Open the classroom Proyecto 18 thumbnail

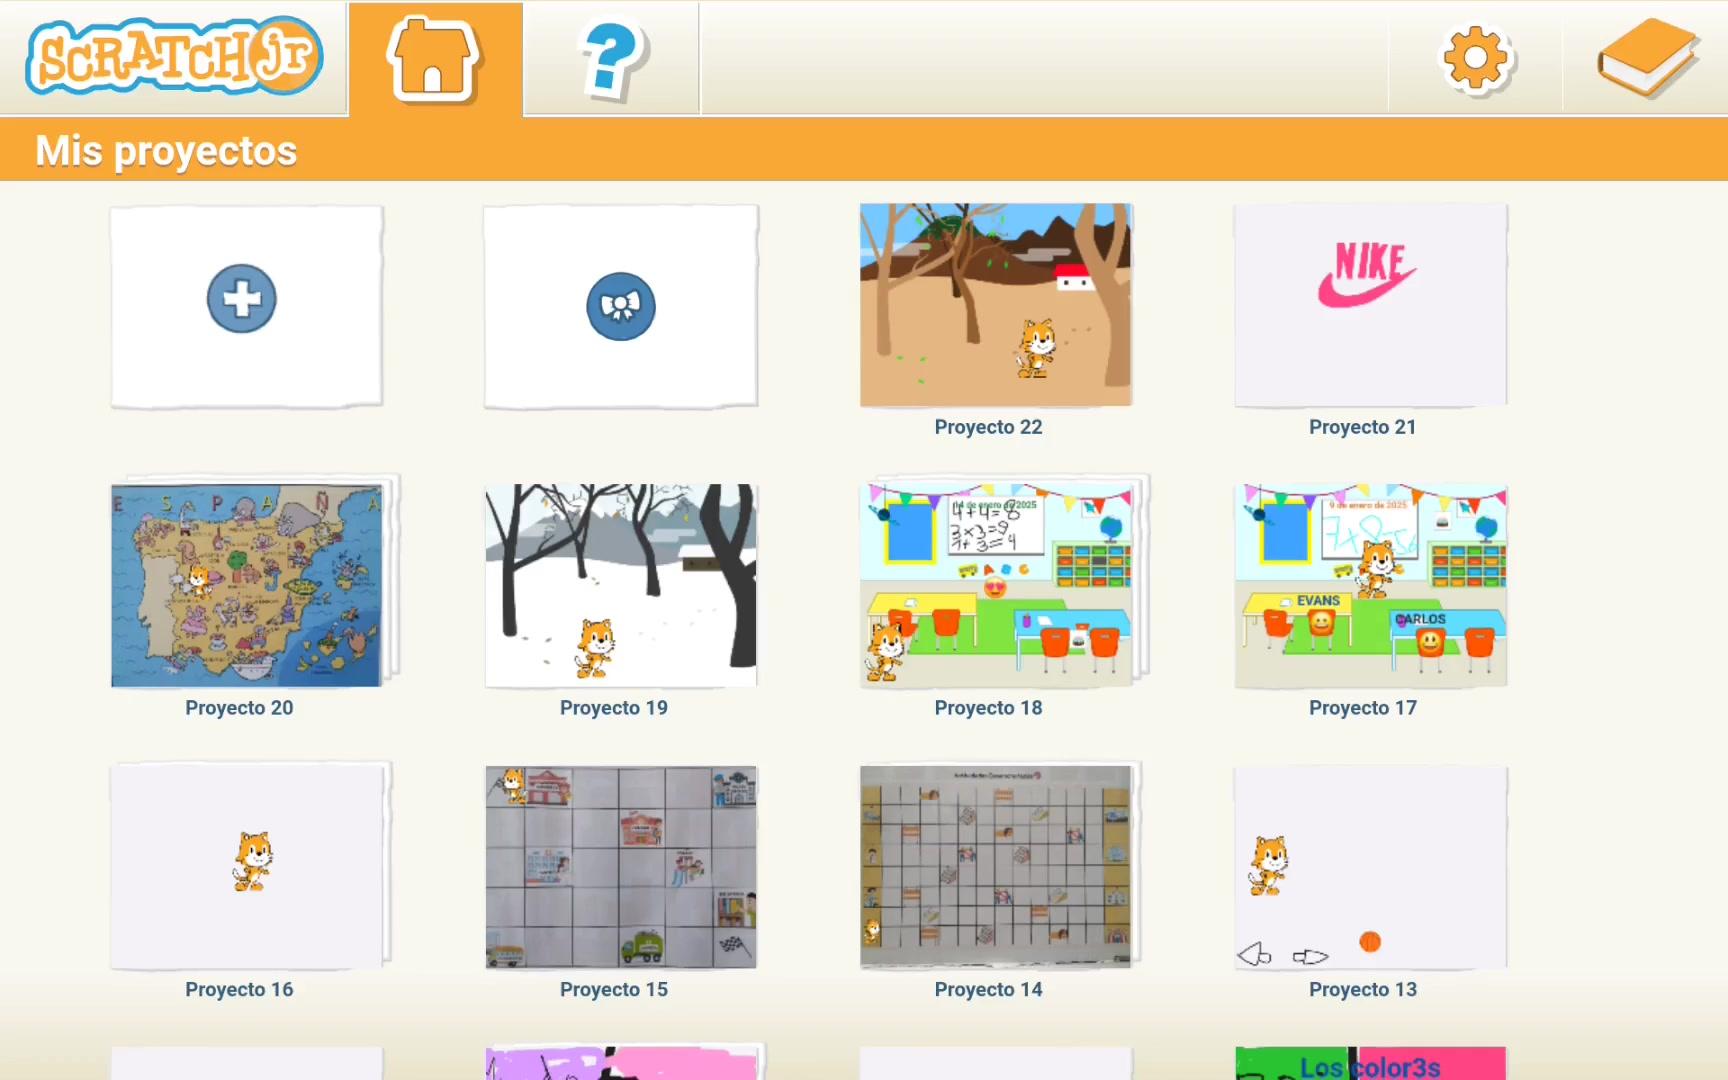995,586
